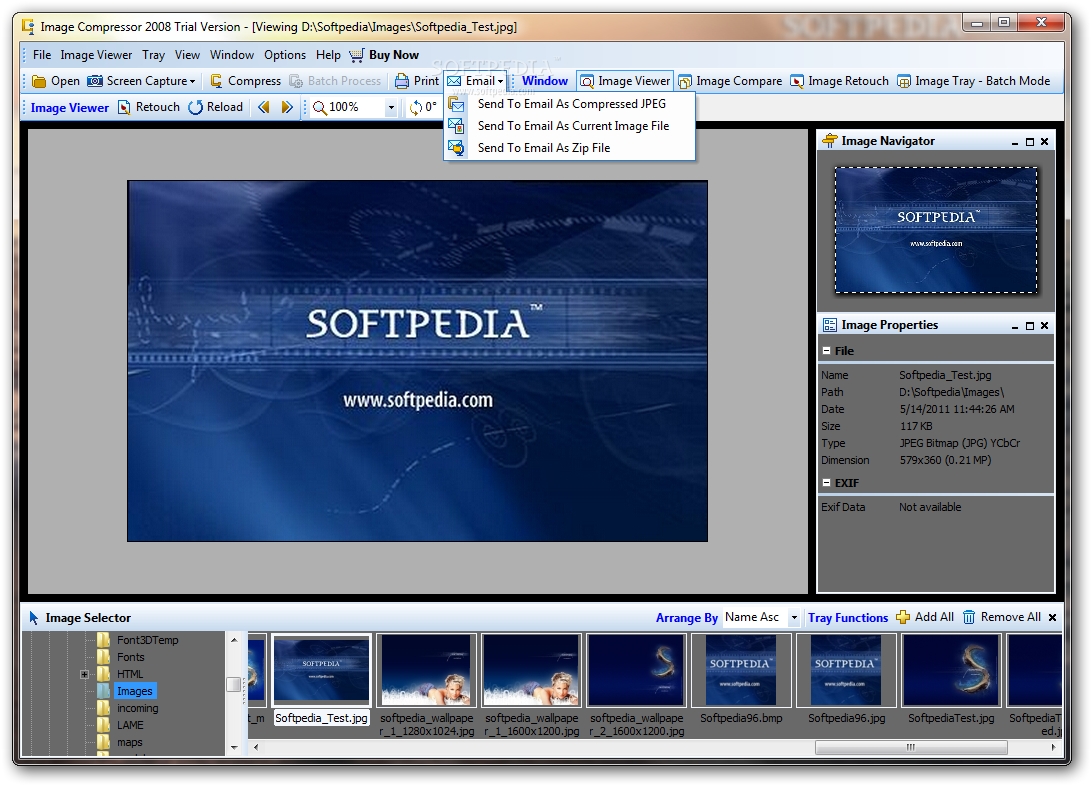Select softpedia_wallpaper_1_1280x1024.jpg thumbnail
The height and width of the screenshot is (786, 1092).
(x=426, y=670)
